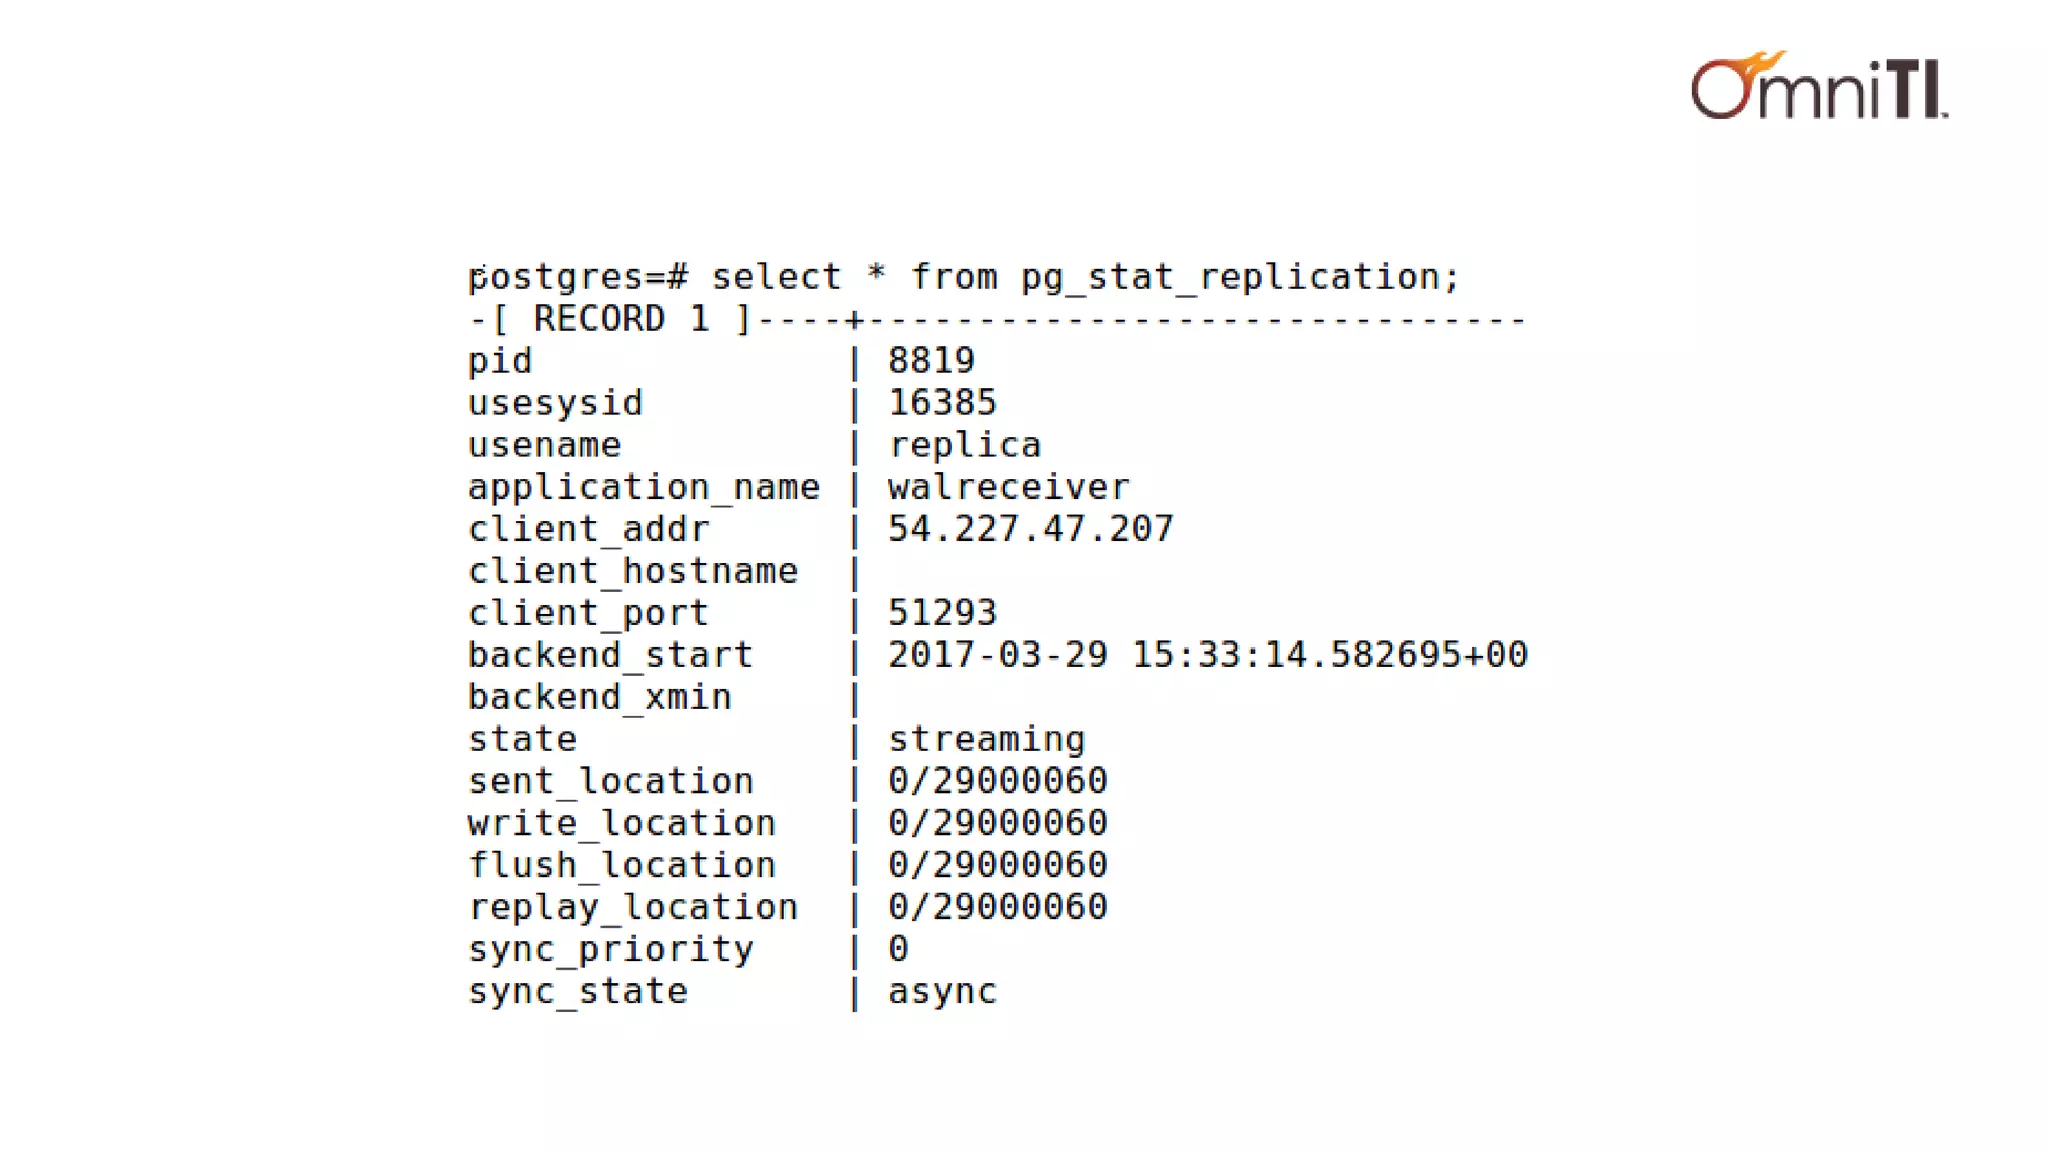
Task: Select the RECORD 1 header line
Action: point(997,319)
